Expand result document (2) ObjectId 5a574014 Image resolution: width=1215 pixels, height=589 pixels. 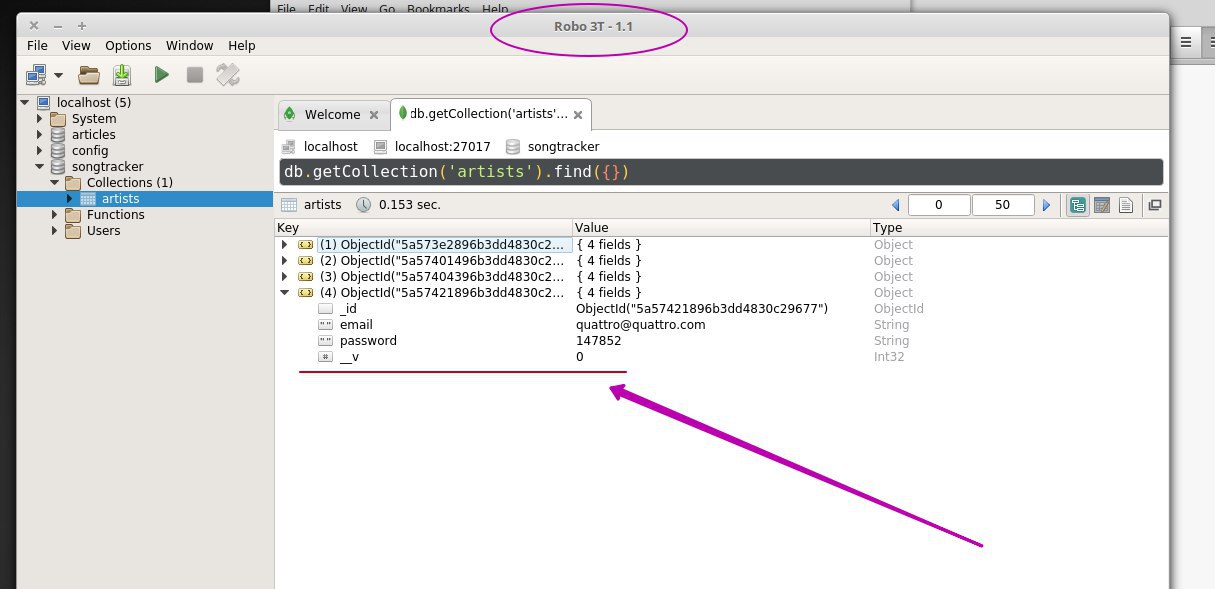285,260
